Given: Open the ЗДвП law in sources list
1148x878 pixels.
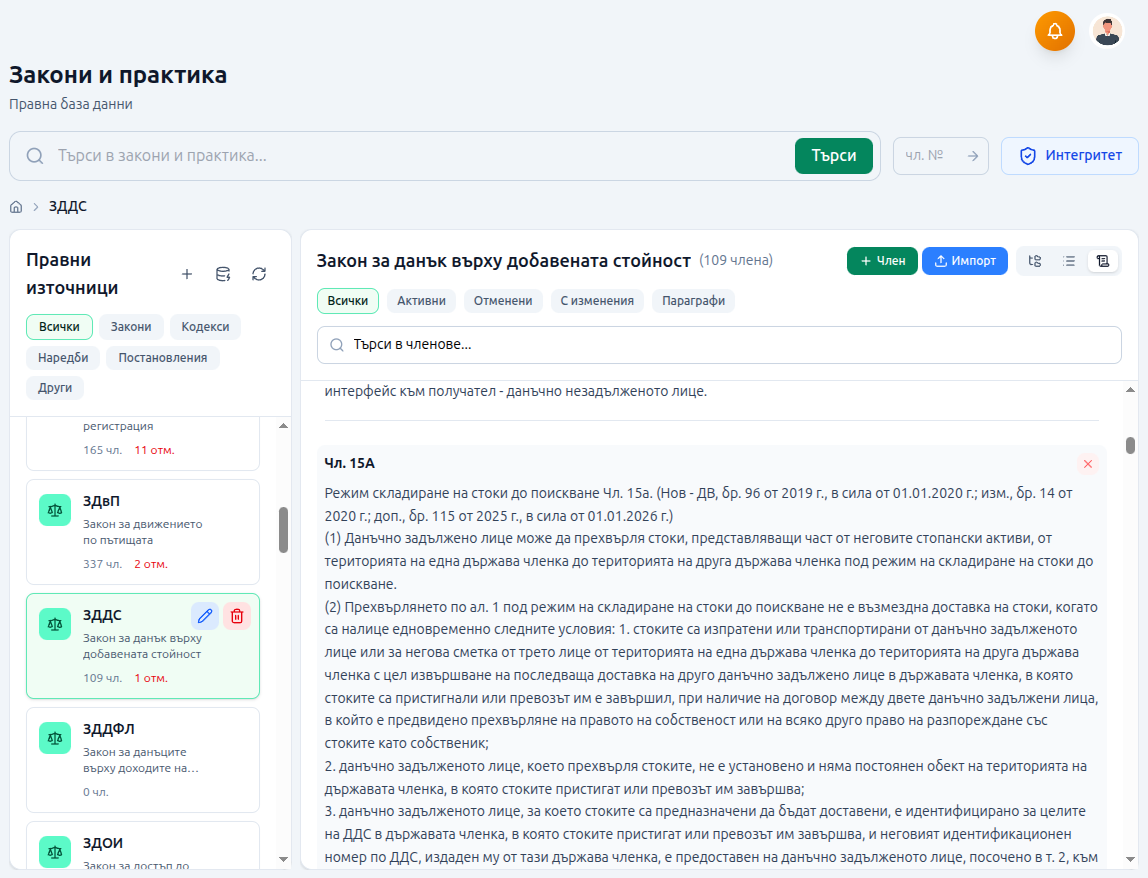Looking at the screenshot, I should [x=142, y=530].
